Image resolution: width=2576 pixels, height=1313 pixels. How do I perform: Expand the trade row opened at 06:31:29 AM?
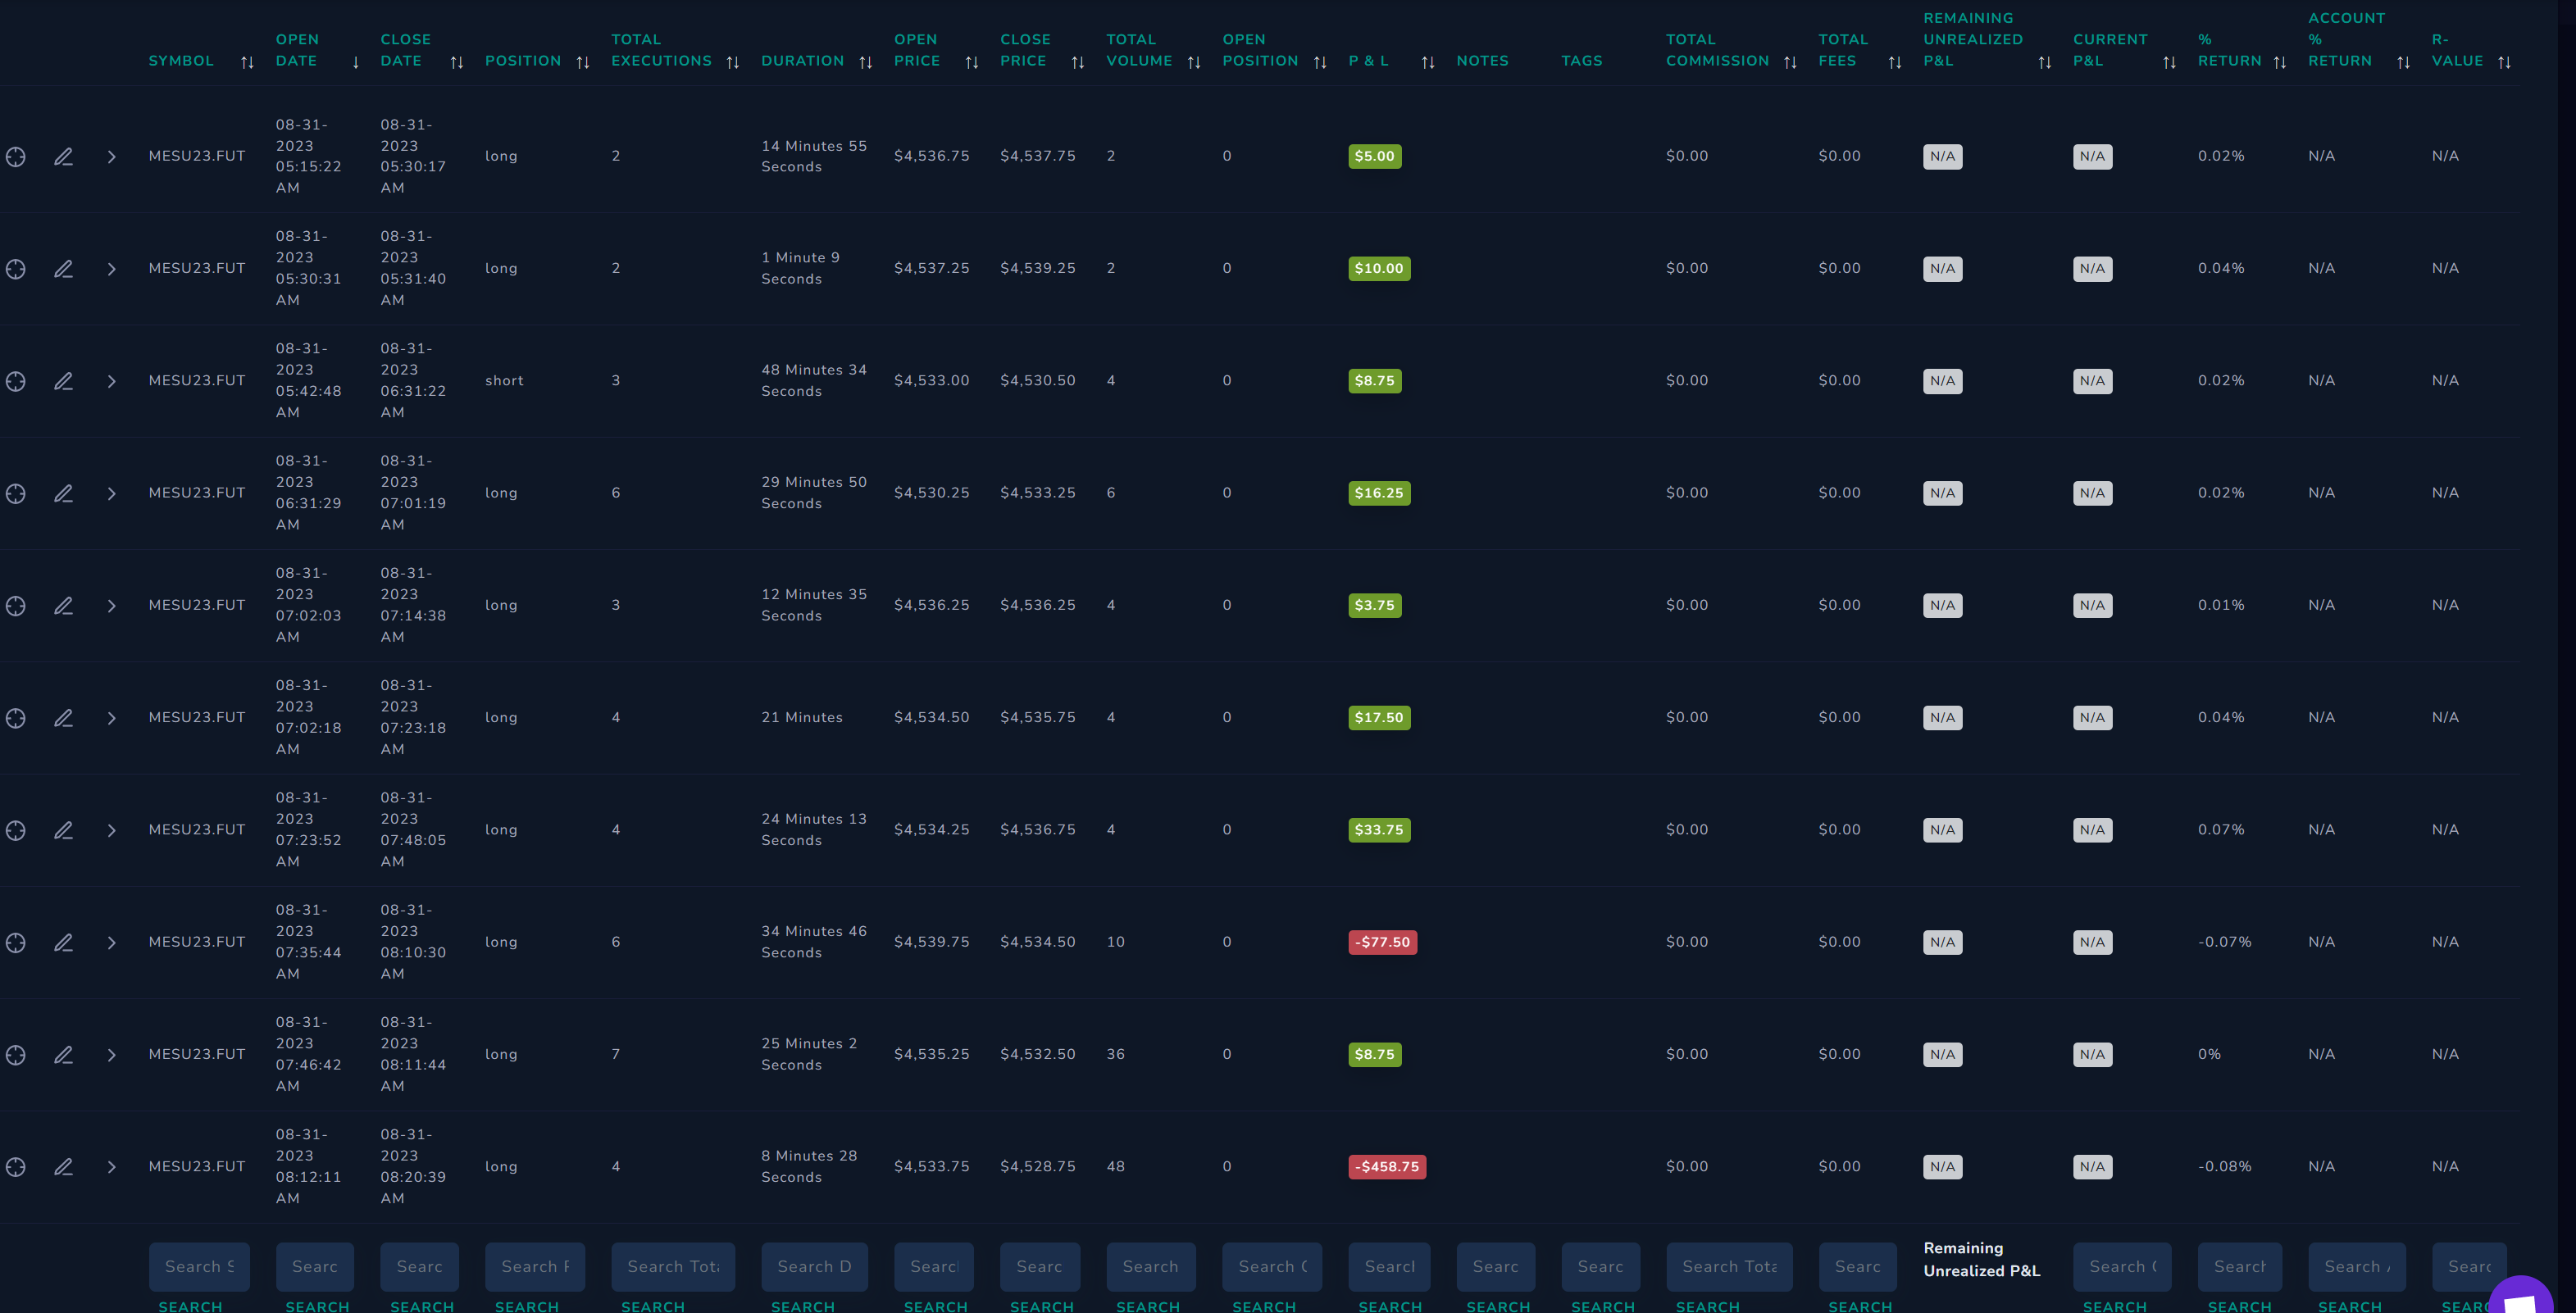point(111,493)
